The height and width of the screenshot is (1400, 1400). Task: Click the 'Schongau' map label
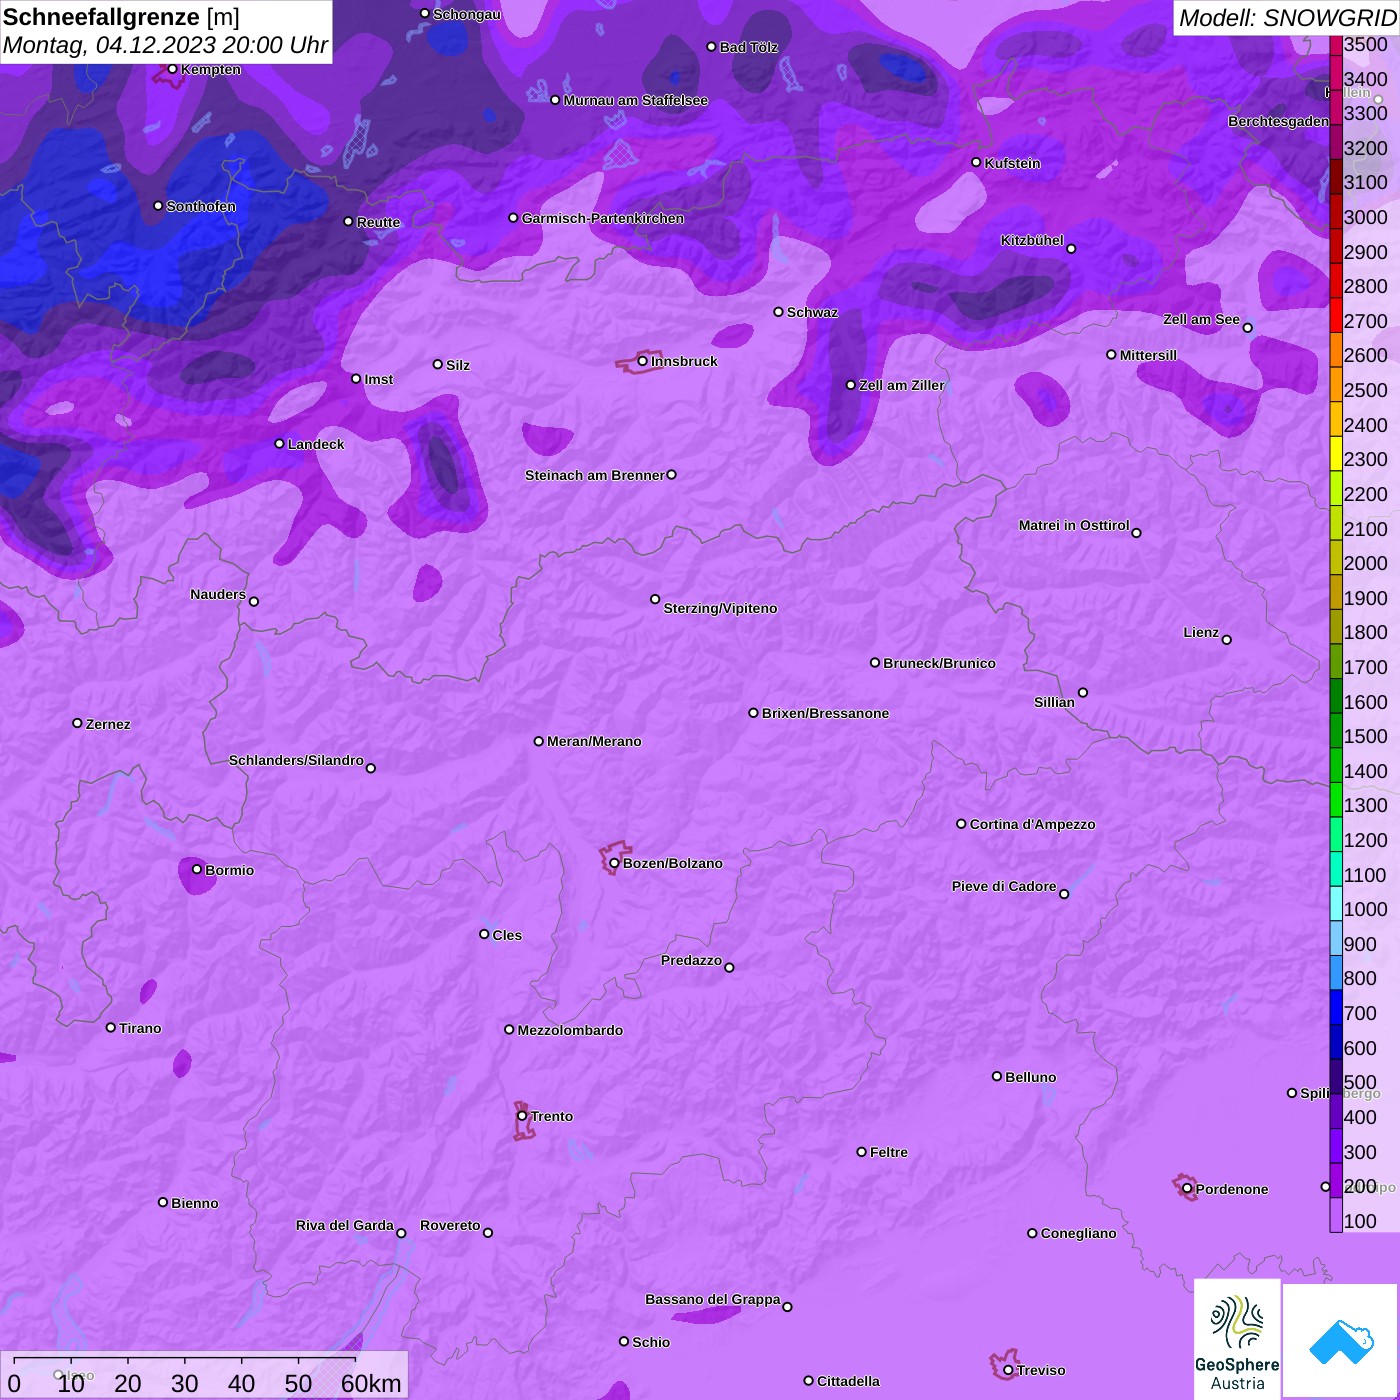(x=466, y=14)
